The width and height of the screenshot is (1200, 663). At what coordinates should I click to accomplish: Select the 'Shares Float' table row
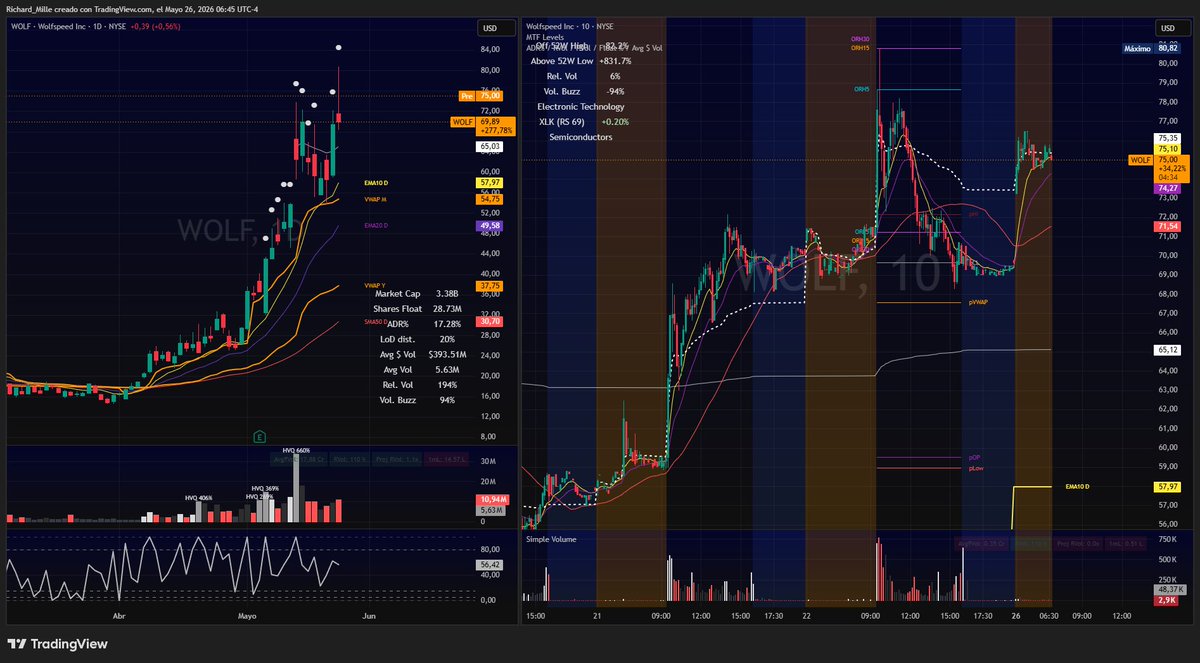(x=415, y=309)
